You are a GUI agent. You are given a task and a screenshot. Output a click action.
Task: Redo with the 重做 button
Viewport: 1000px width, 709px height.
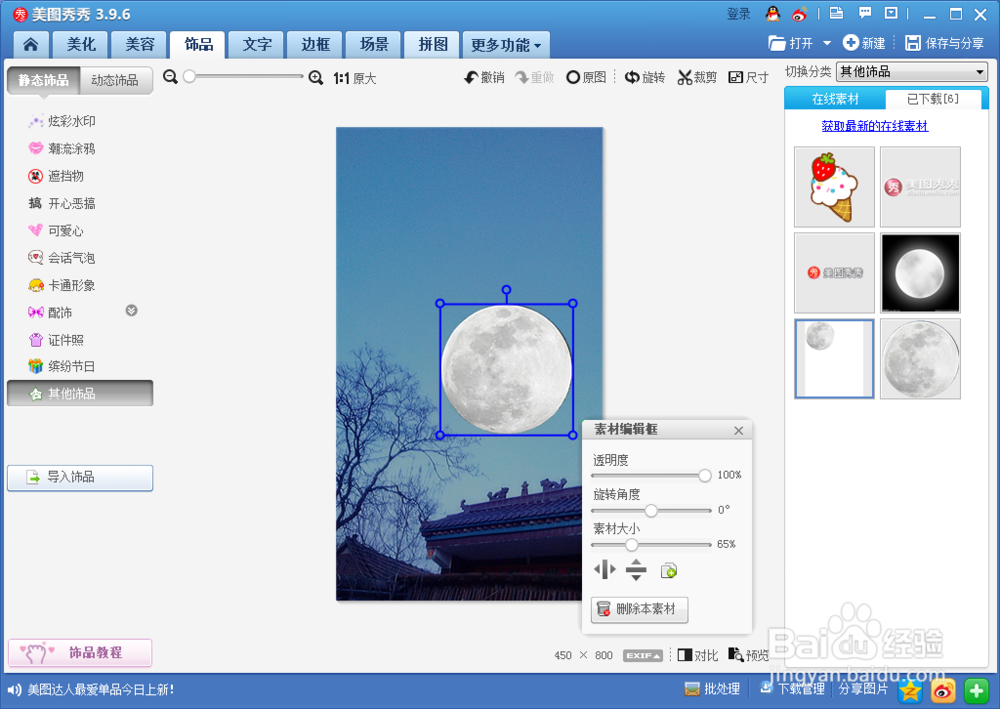coord(534,78)
